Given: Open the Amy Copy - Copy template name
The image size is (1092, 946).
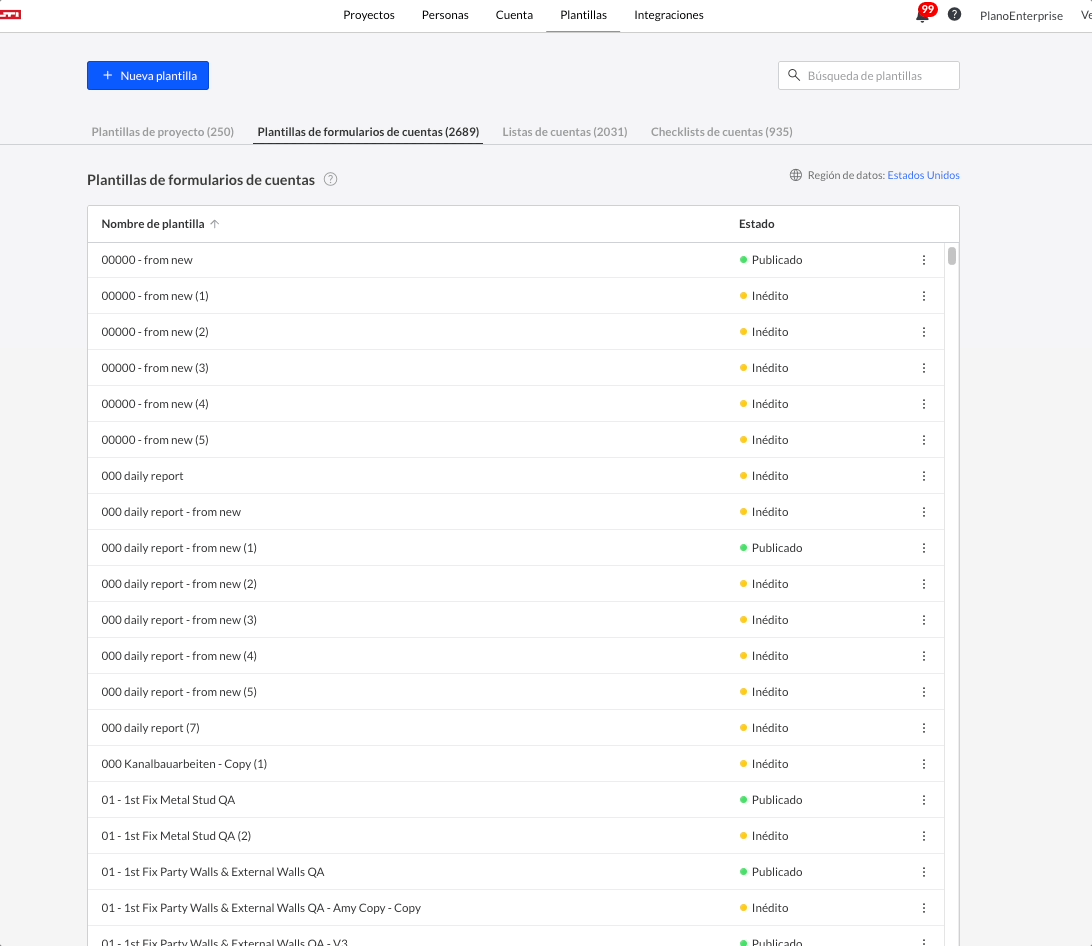Looking at the screenshot, I should [x=261, y=908].
